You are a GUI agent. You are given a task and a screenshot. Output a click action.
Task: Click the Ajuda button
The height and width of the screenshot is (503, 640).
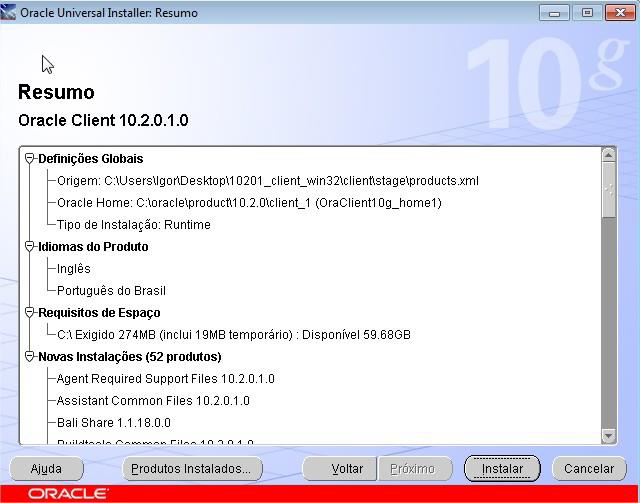pos(46,469)
